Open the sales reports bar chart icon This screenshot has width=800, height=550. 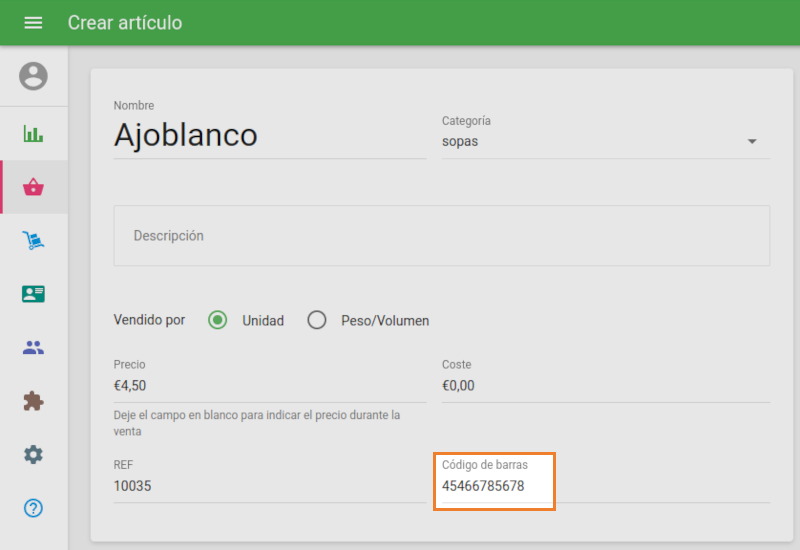tap(33, 133)
